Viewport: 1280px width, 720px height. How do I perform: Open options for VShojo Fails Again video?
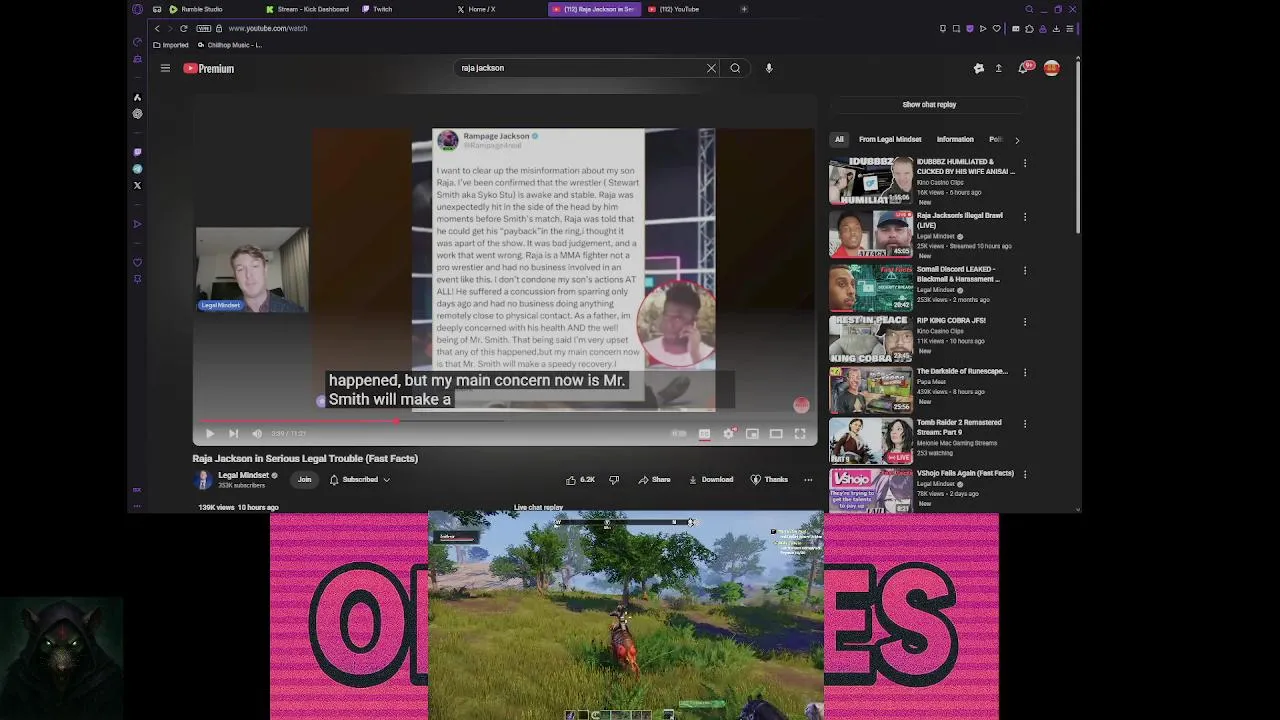tap(1024, 474)
